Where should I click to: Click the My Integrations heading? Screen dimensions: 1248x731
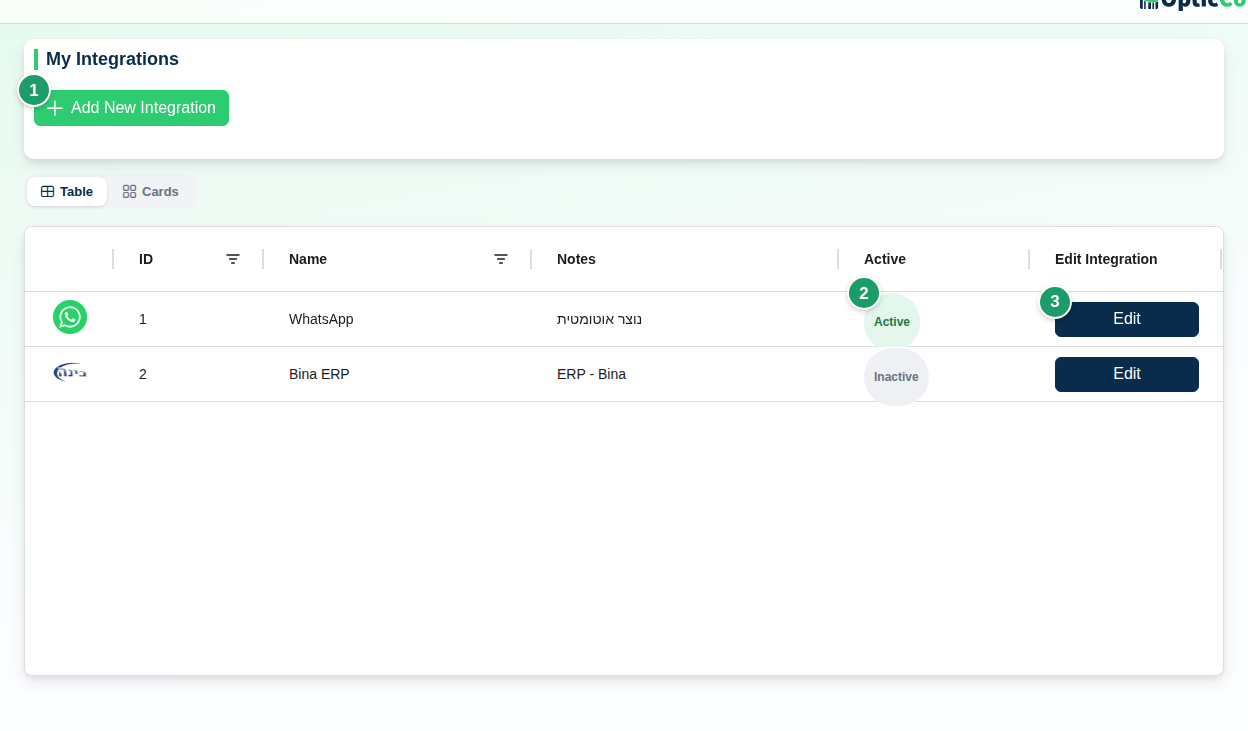tap(112, 59)
